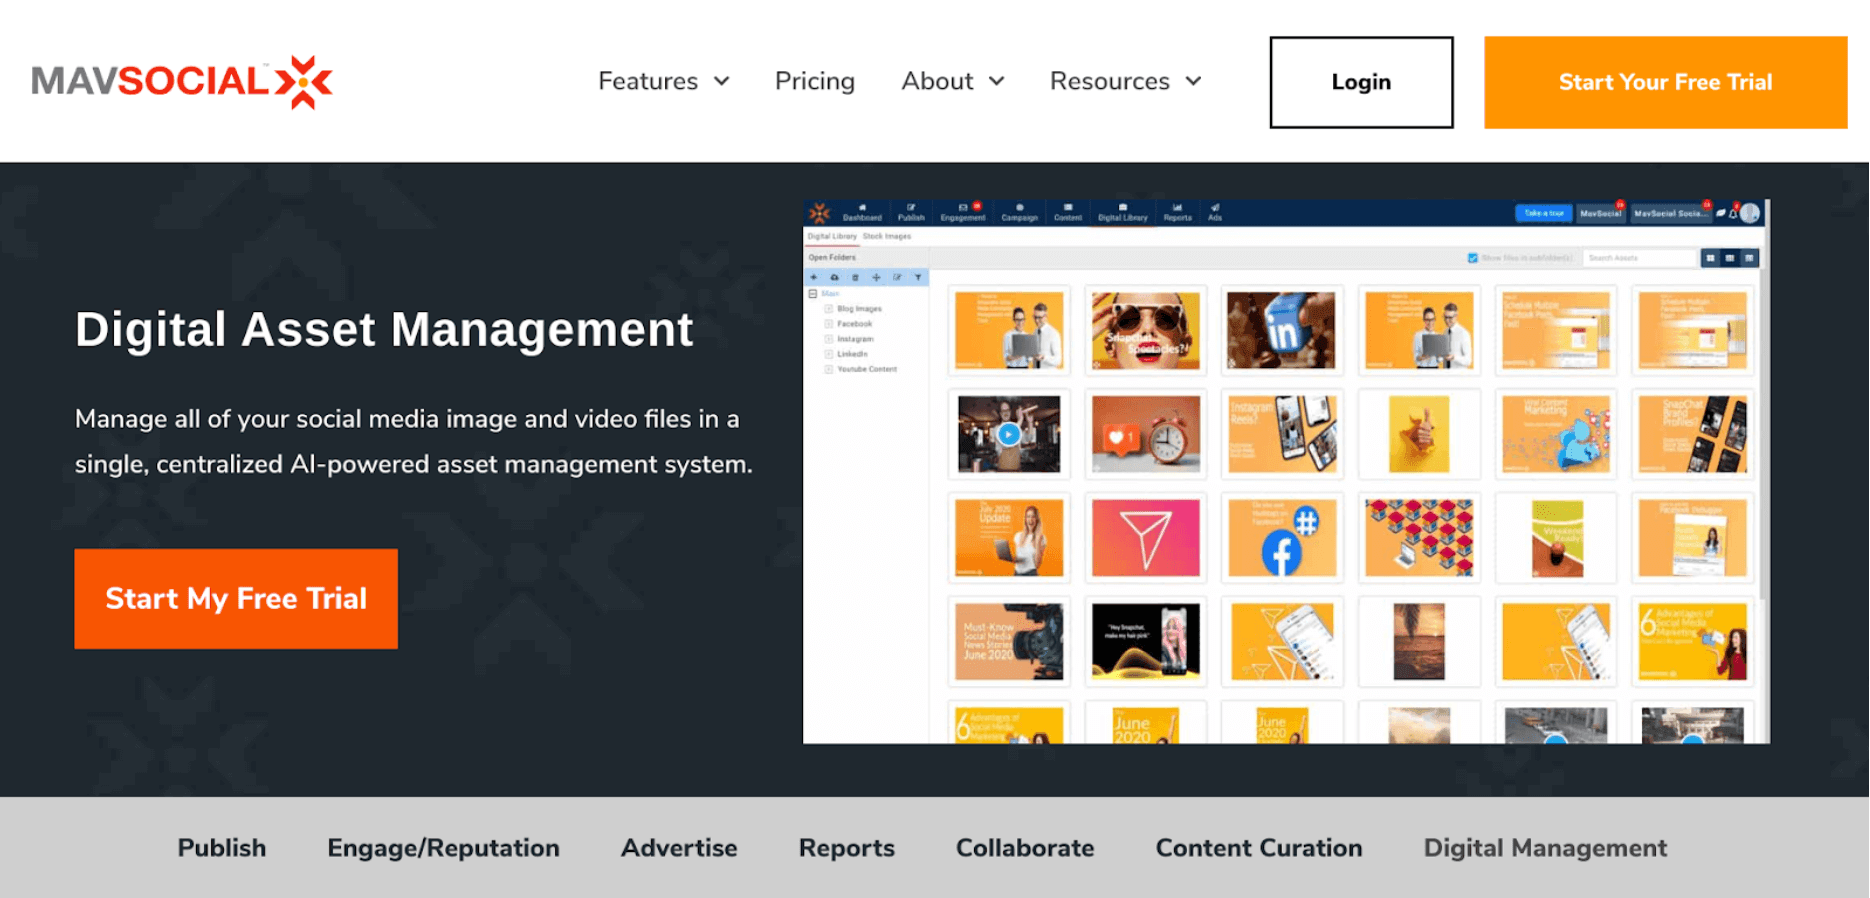This screenshot has height=898, width=1870.
Task: Click the trash delete icon in folder toolbar
Action: [x=855, y=277]
